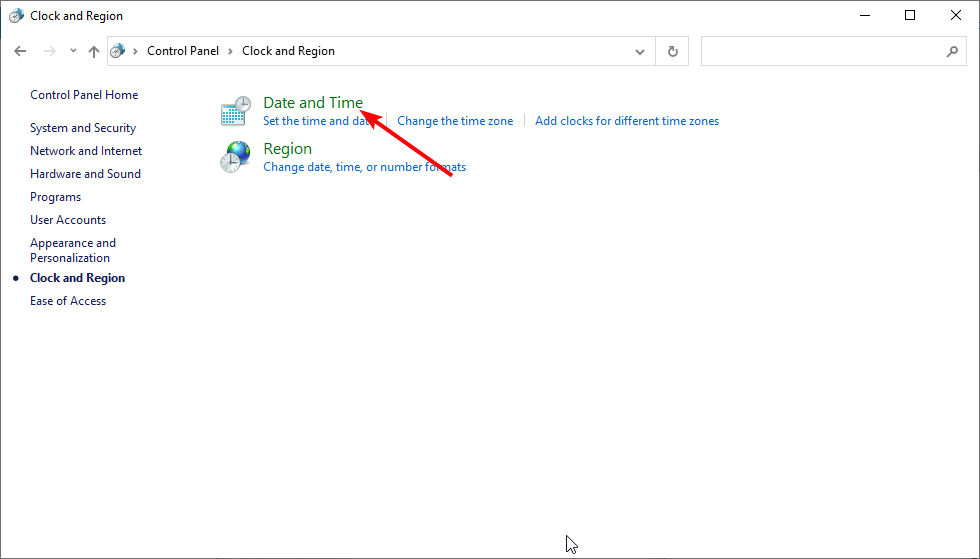Select Control Panel in the breadcrumb
Screen dimensions: 980x559
[x=183, y=51]
